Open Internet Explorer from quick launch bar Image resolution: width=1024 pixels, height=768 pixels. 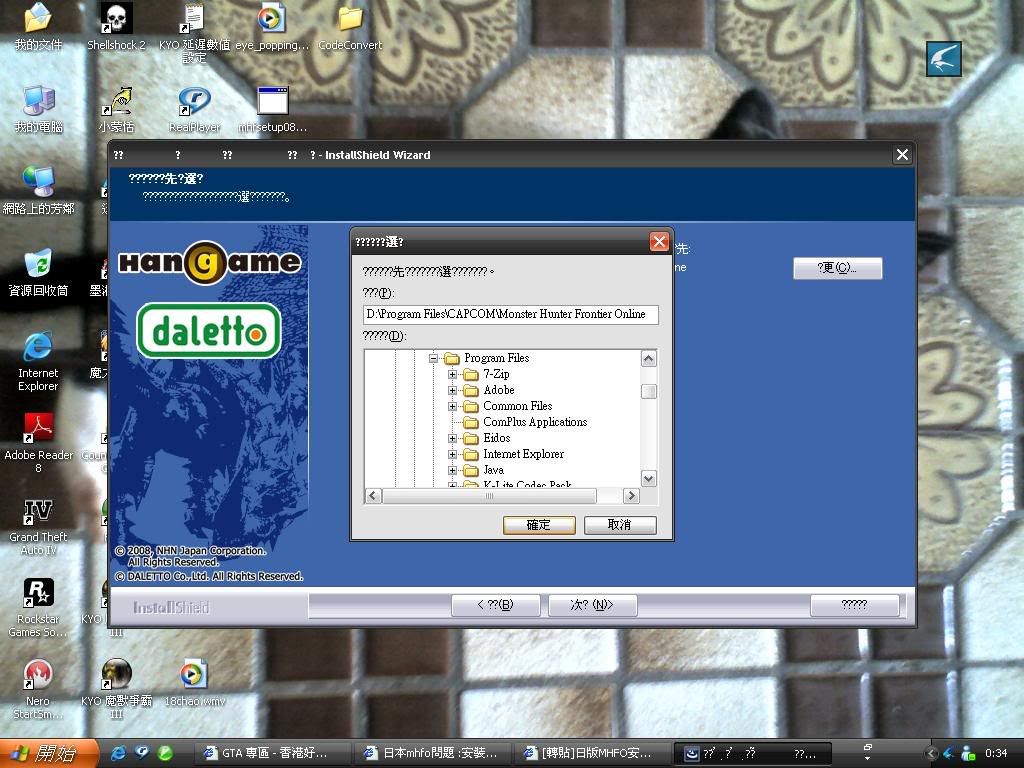pyautogui.click(x=118, y=753)
